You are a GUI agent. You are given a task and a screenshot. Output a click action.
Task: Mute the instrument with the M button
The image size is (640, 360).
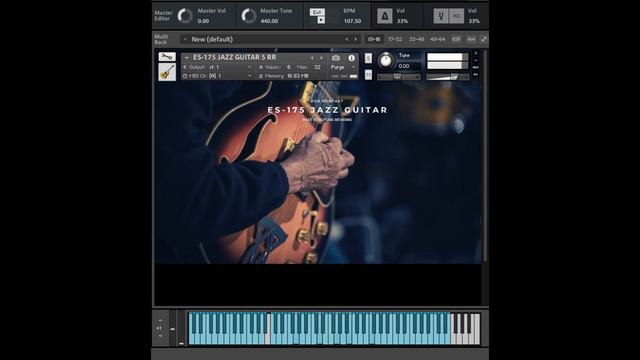368,75
